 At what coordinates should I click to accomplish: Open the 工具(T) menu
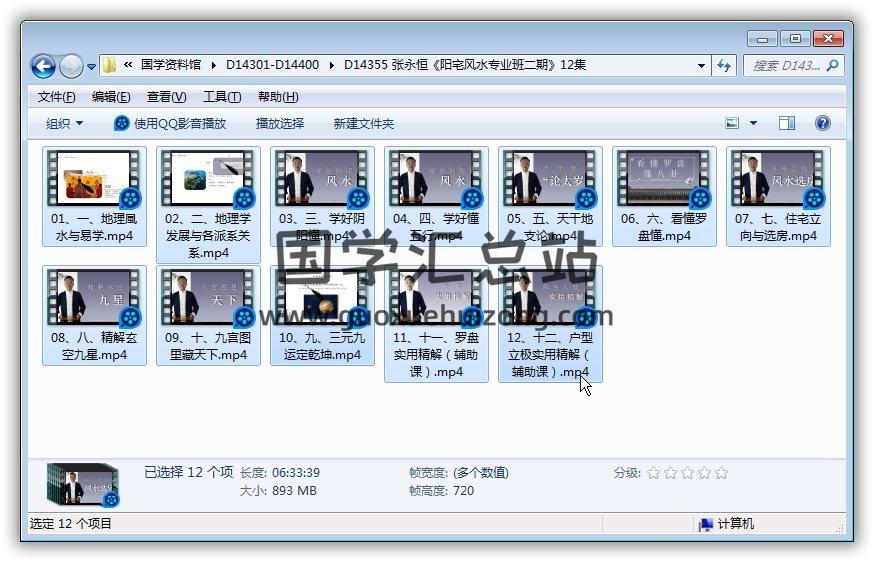coord(221,97)
